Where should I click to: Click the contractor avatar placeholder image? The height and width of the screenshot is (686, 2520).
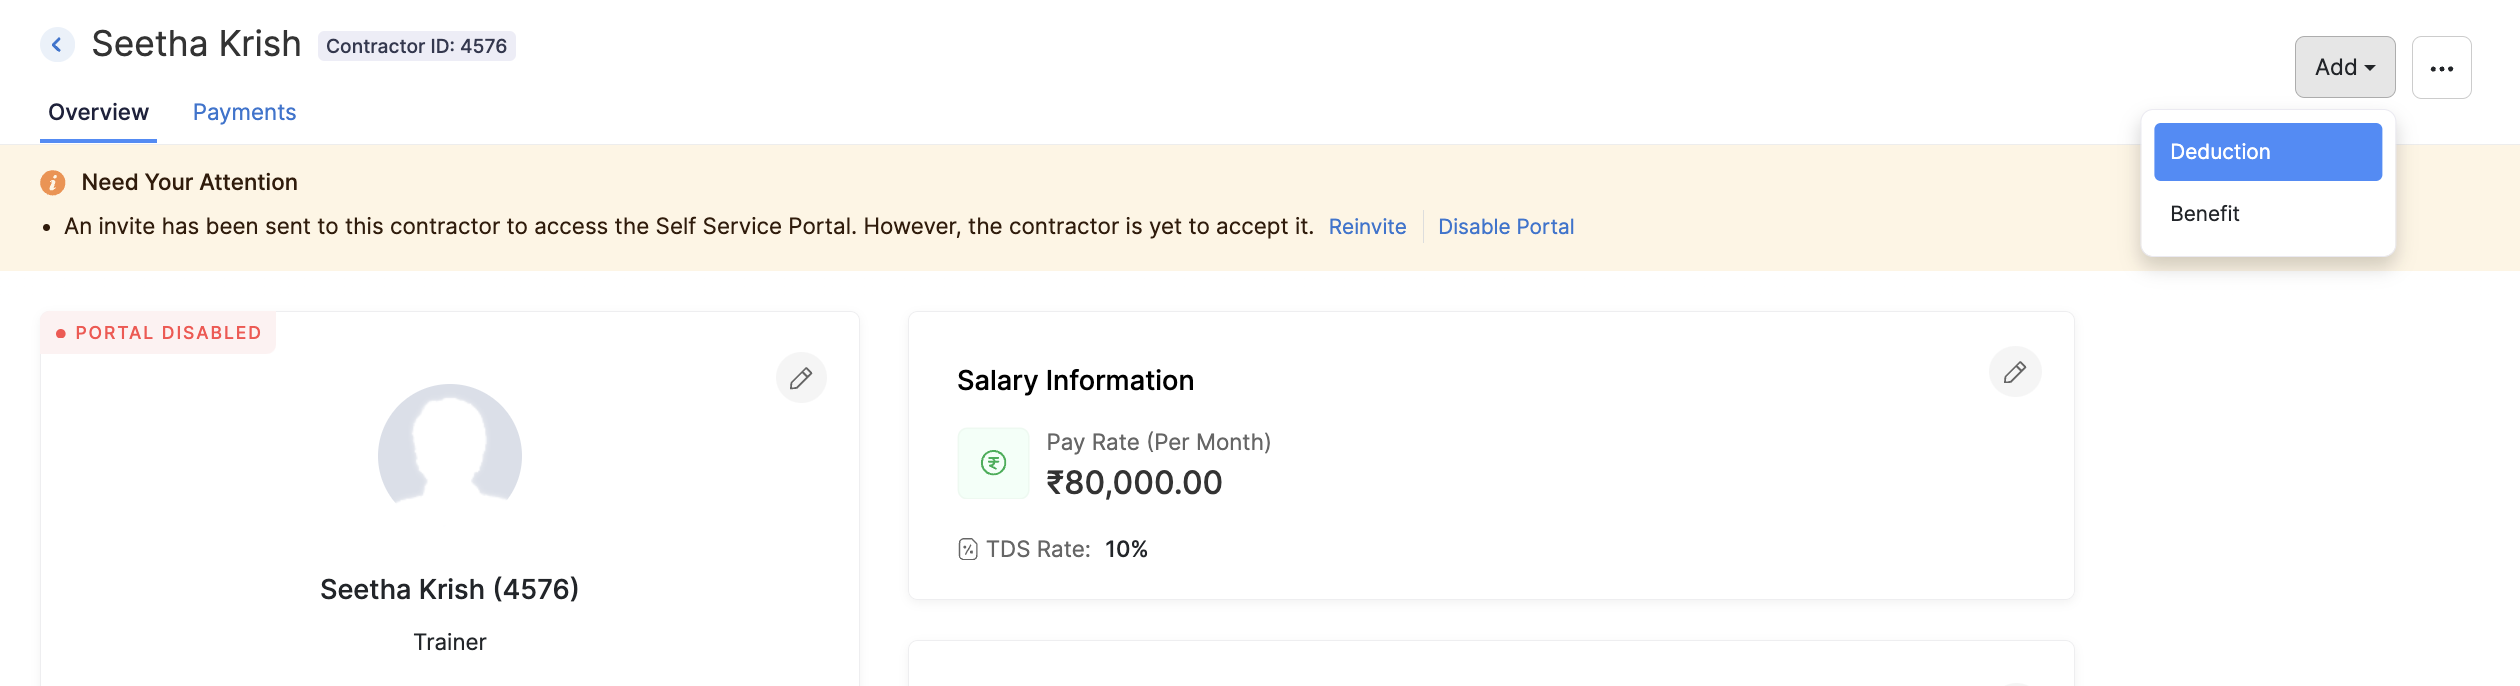pos(450,446)
